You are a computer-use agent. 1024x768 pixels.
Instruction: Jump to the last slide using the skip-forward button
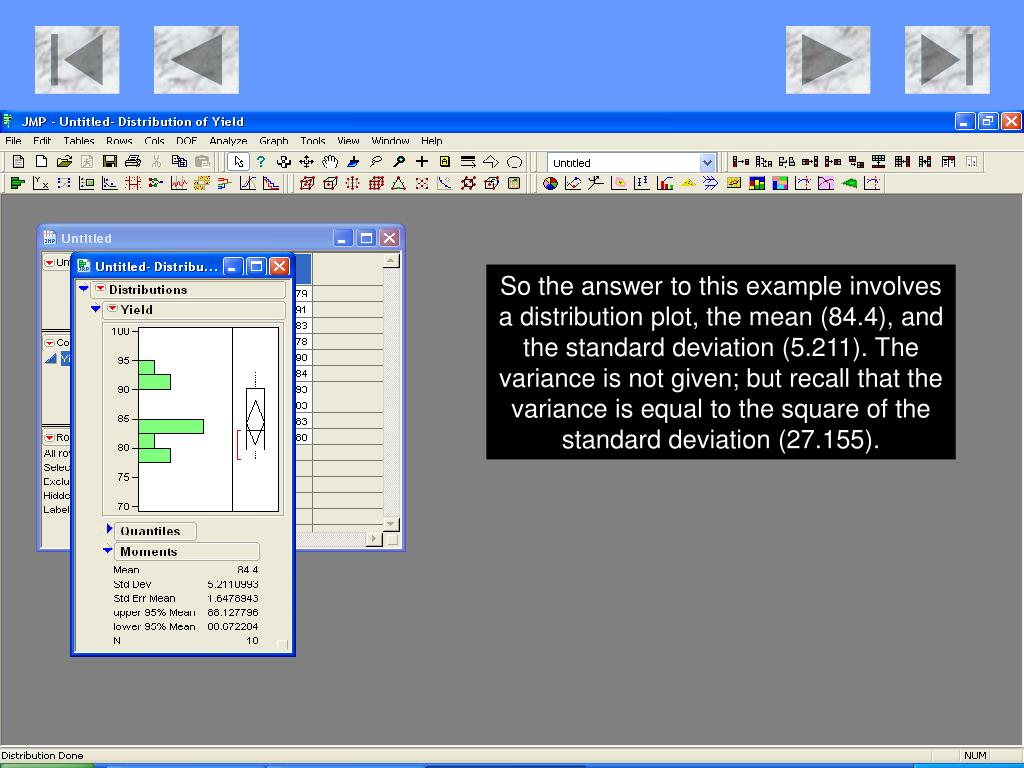click(947, 60)
